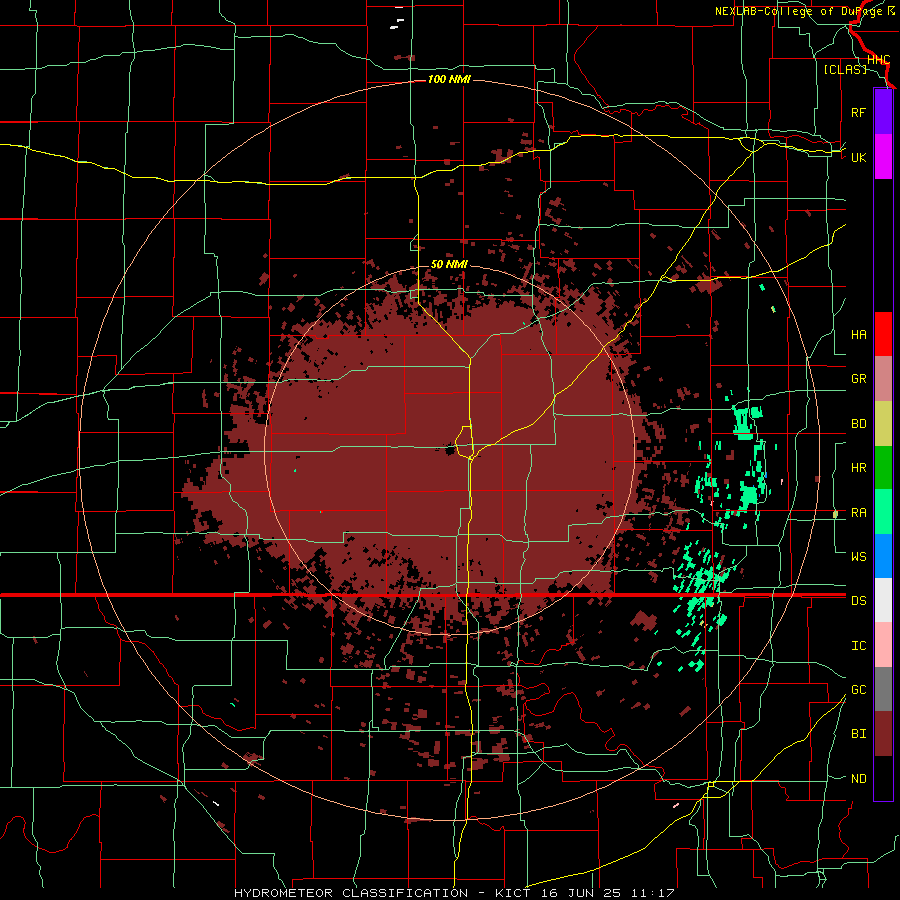
Task: Click the UK legend label
Action: coord(858,157)
